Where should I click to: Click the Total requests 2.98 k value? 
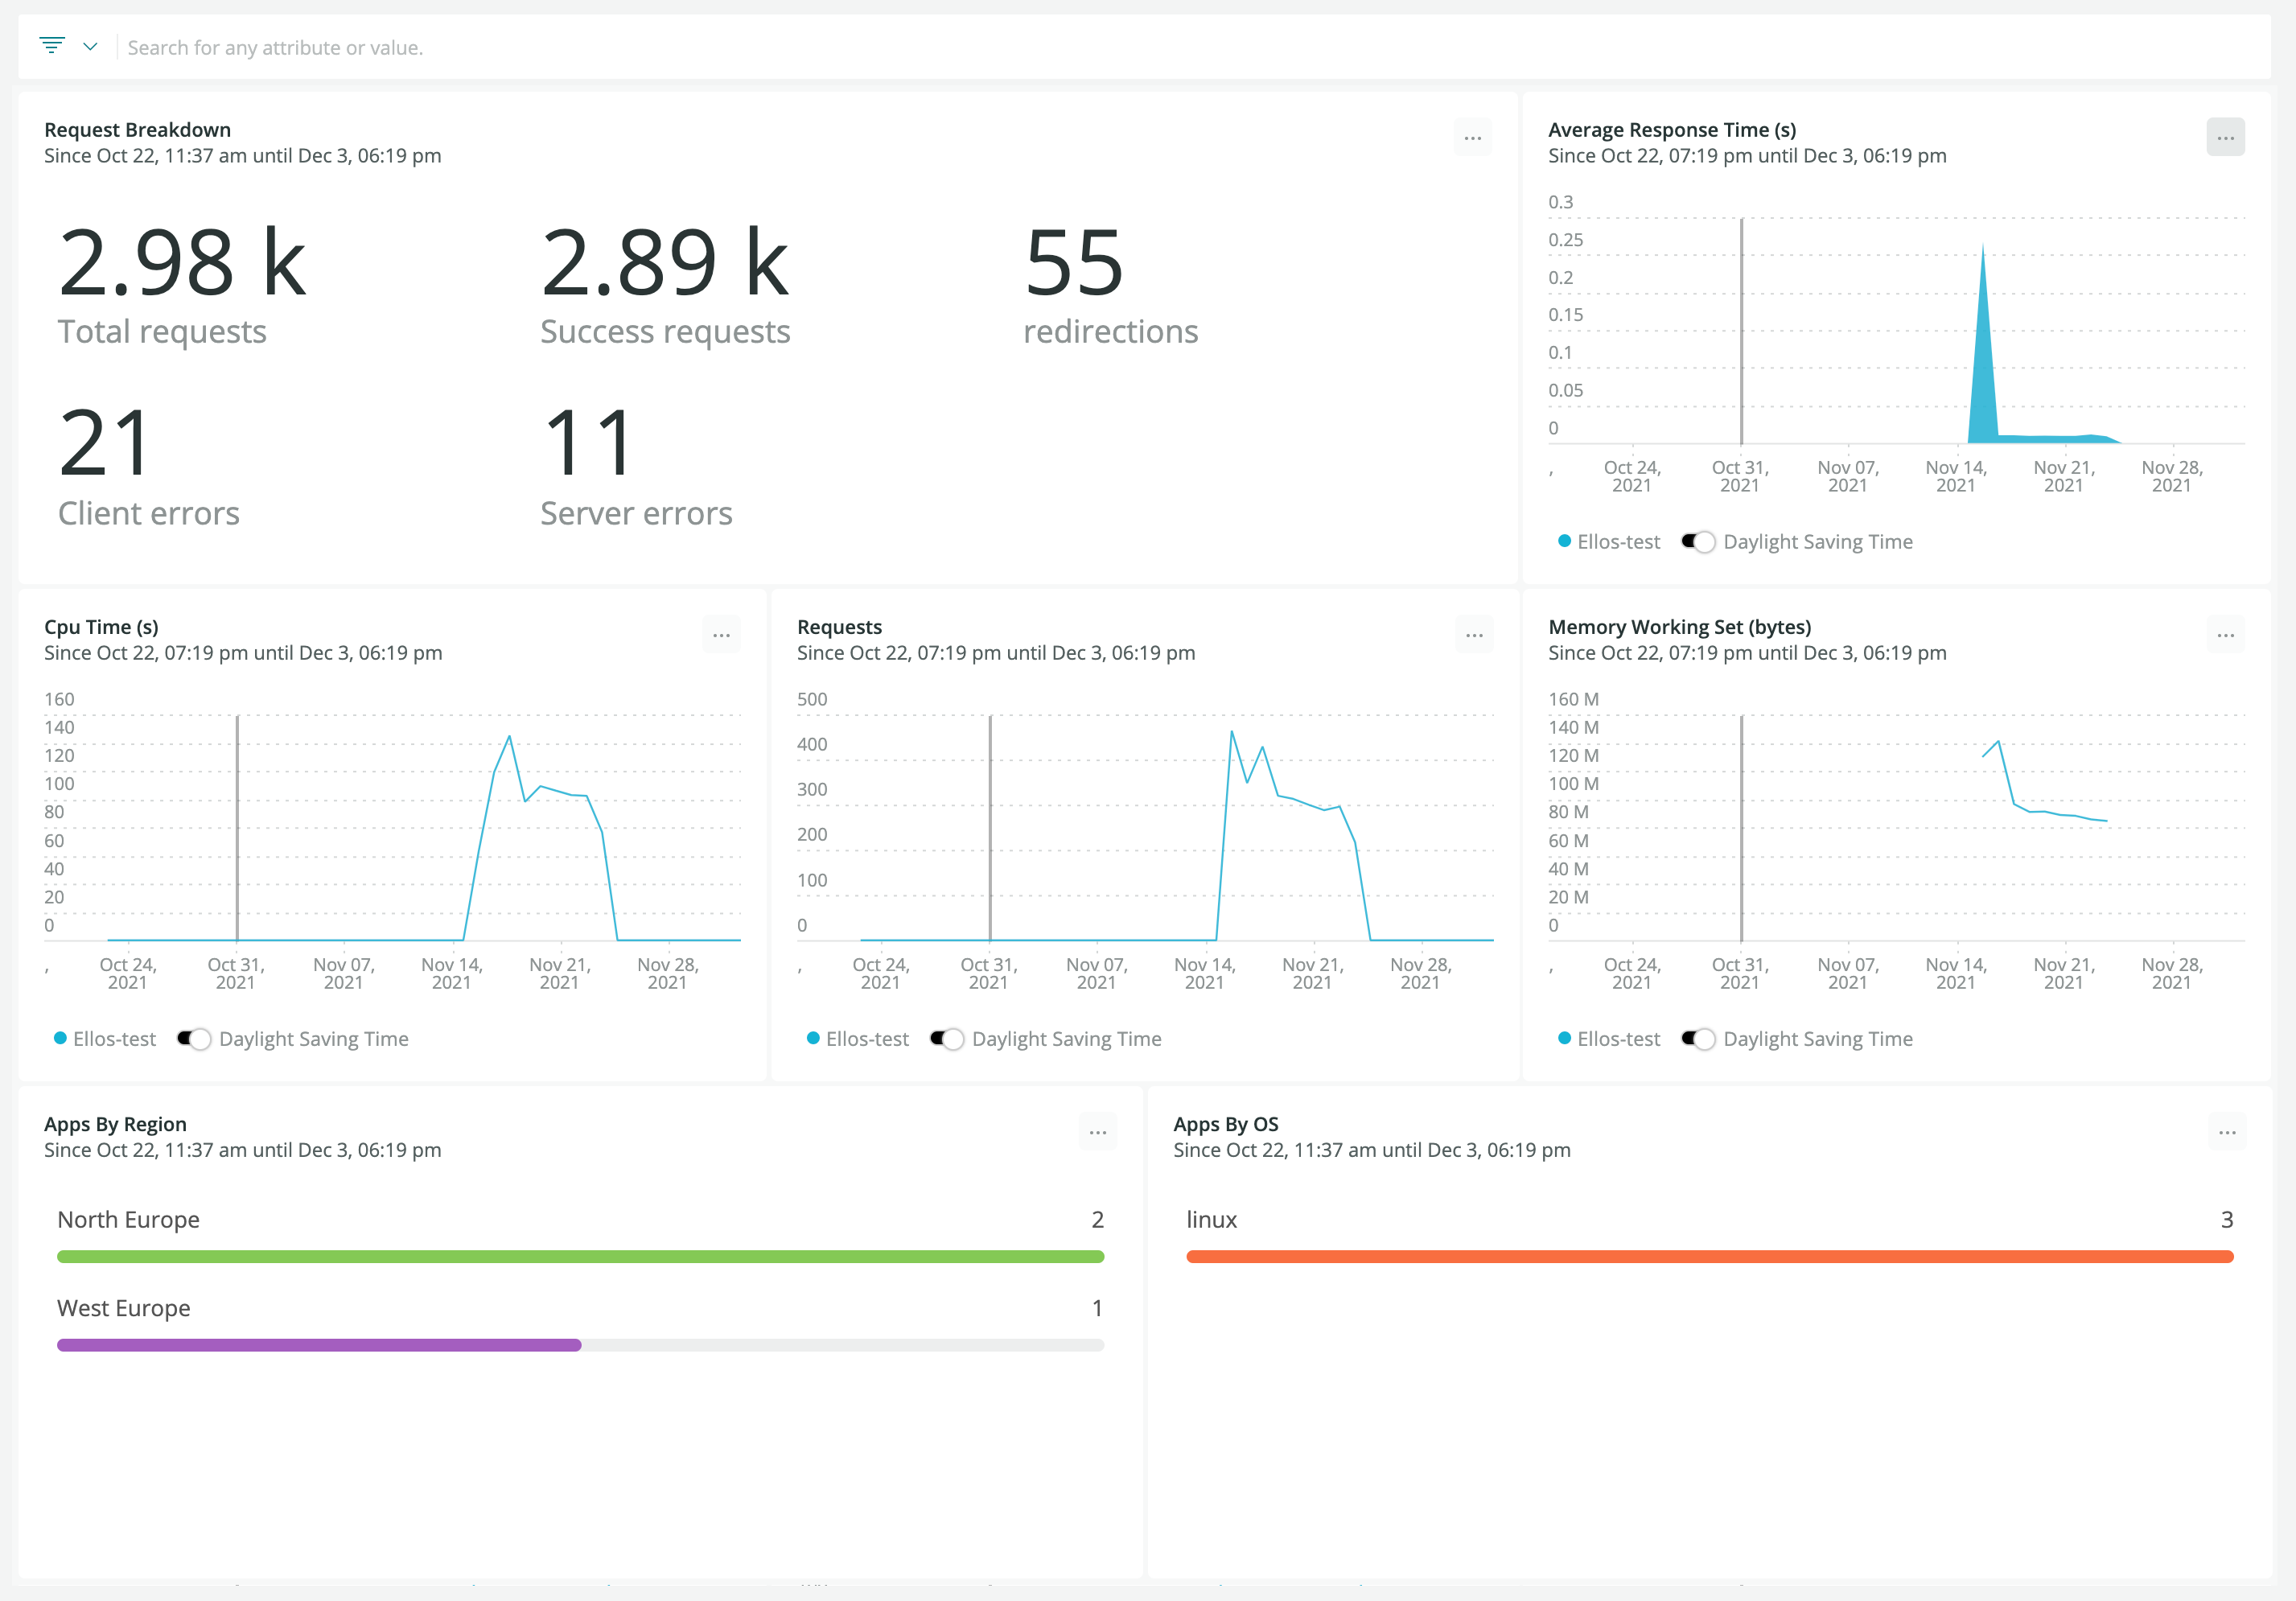[182, 263]
